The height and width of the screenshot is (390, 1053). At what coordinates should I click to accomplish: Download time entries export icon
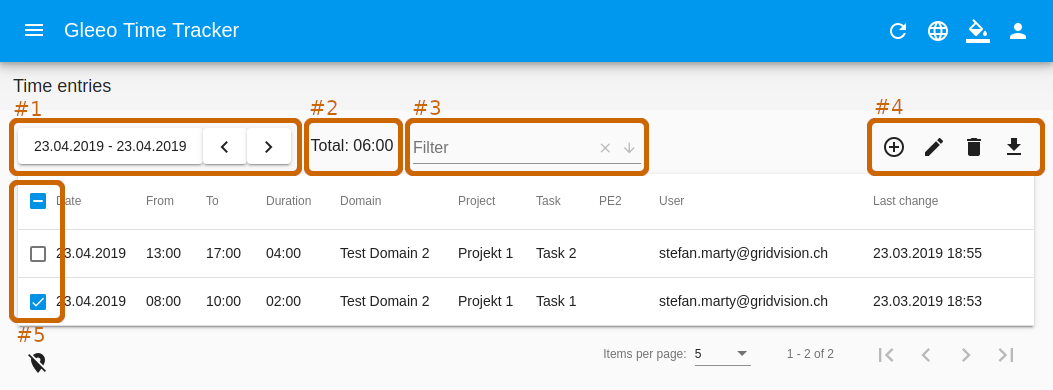(1014, 147)
